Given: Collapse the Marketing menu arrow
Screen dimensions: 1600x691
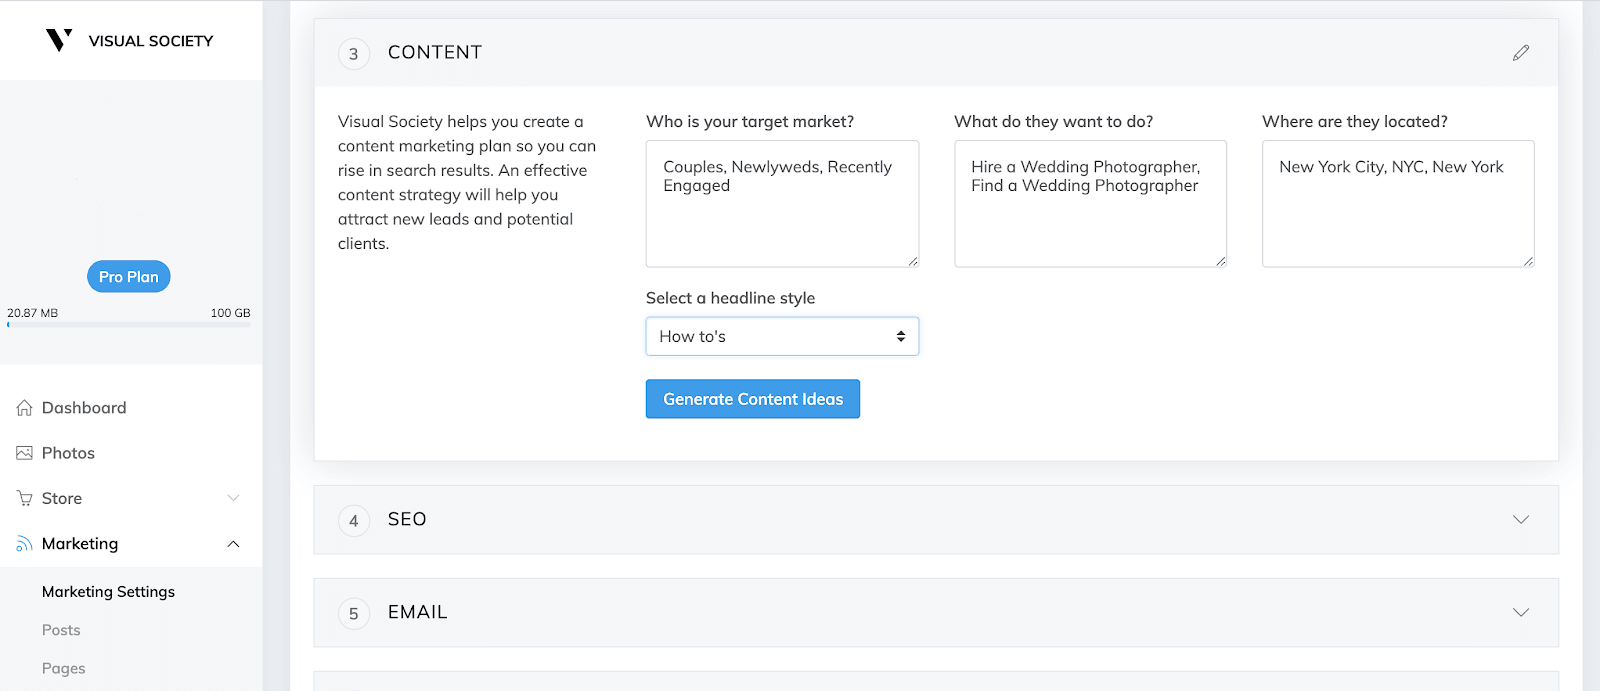Looking at the screenshot, I should [233, 544].
